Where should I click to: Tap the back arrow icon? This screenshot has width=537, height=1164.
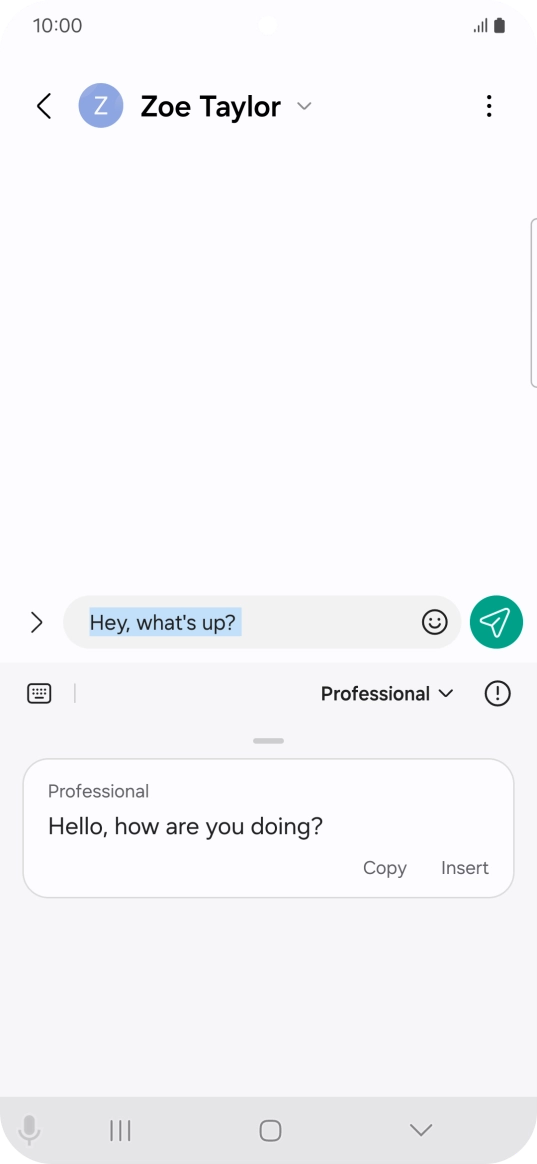(x=45, y=106)
